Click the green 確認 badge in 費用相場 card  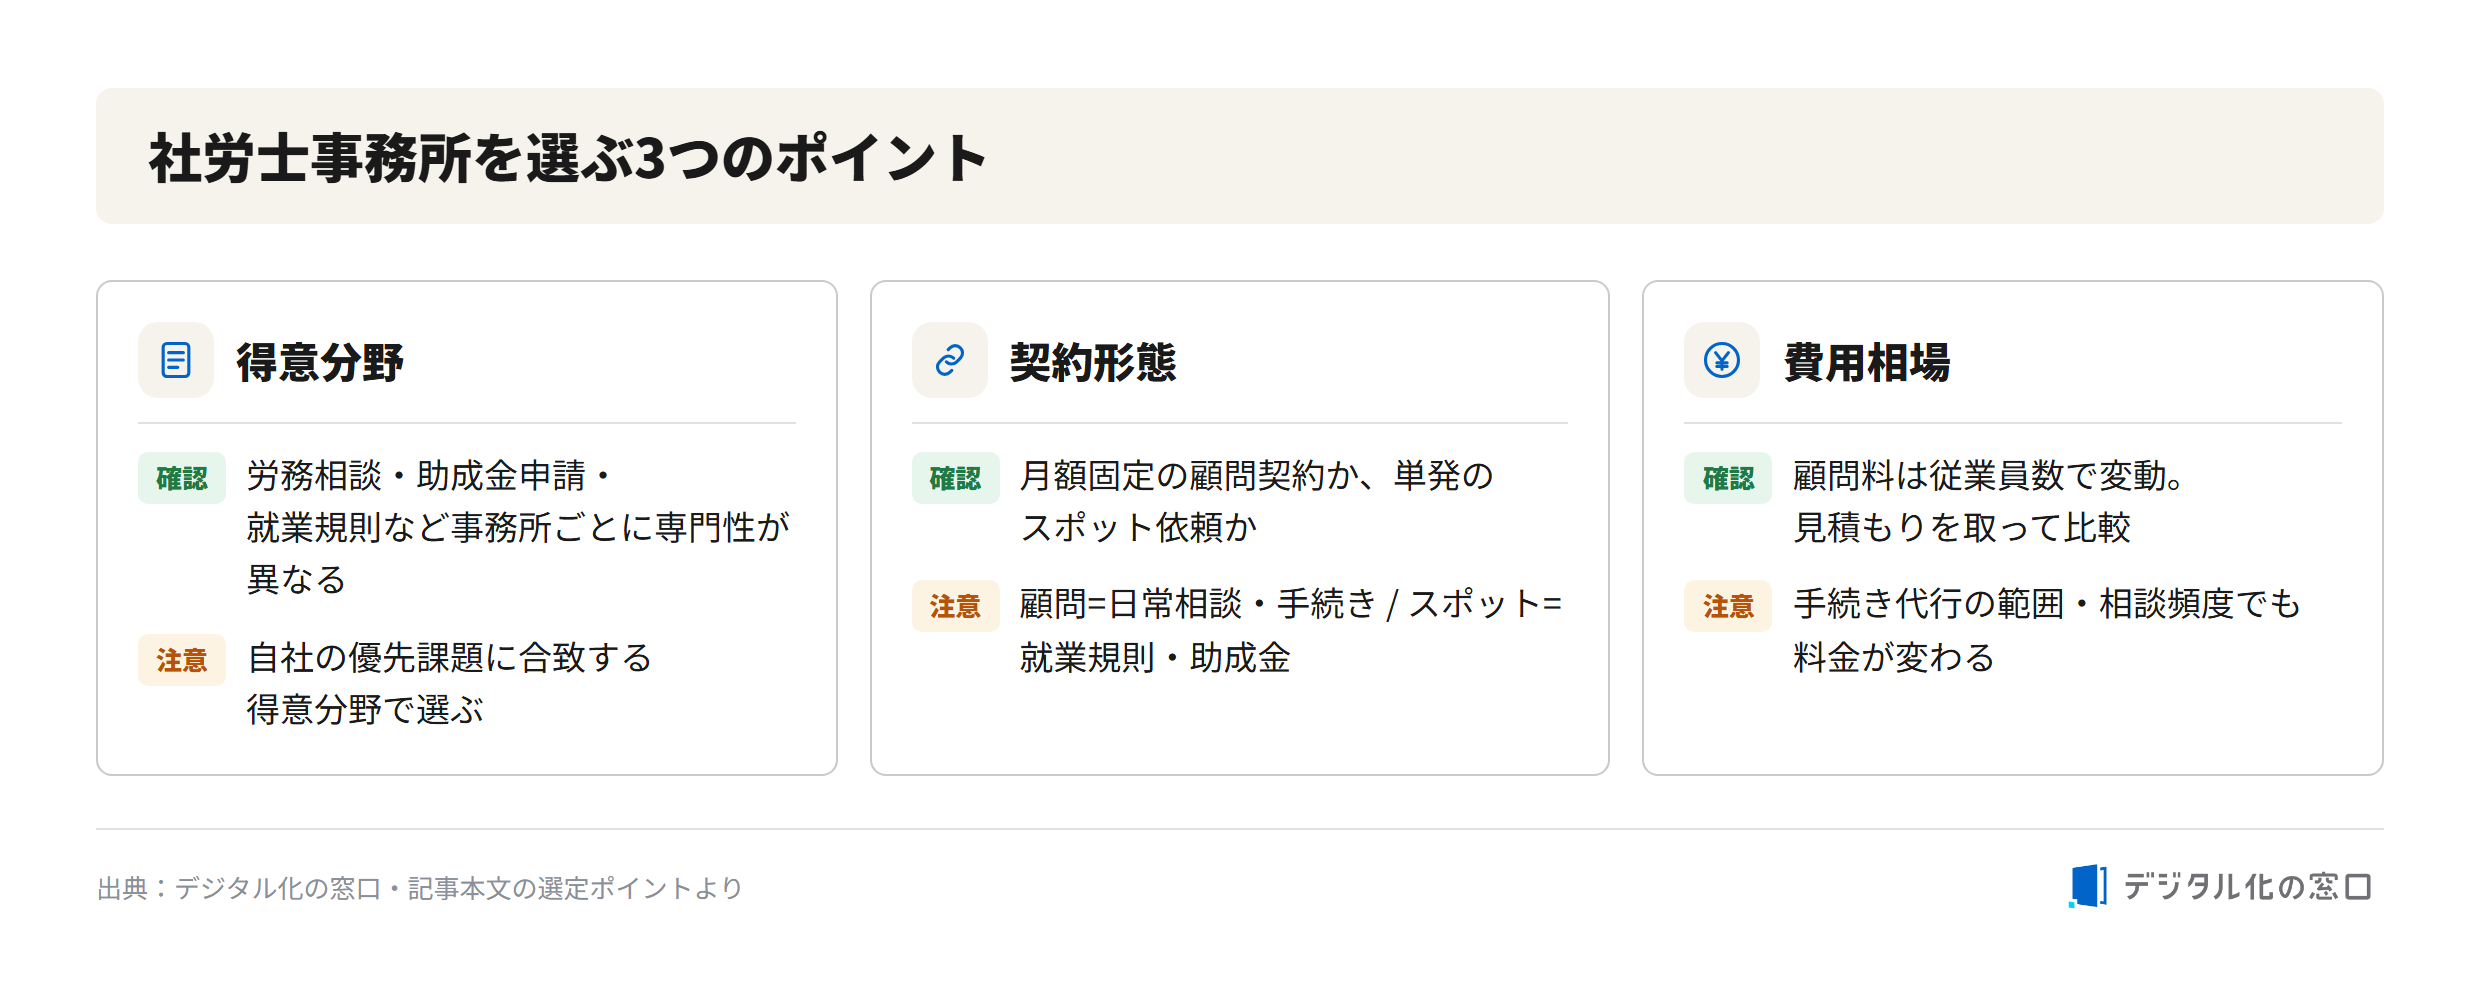pos(1728,478)
